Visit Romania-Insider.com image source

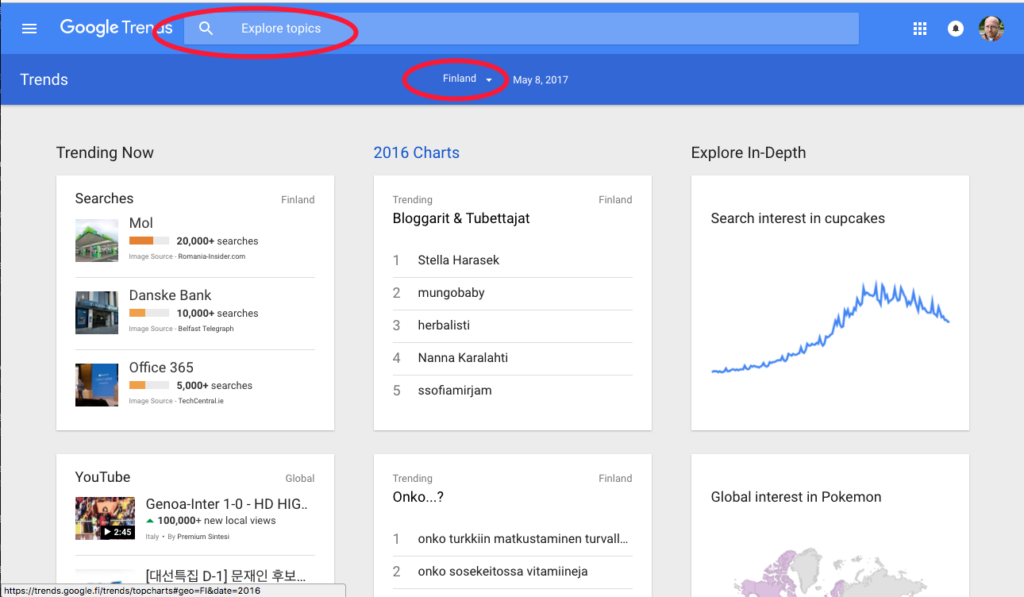tap(212, 257)
